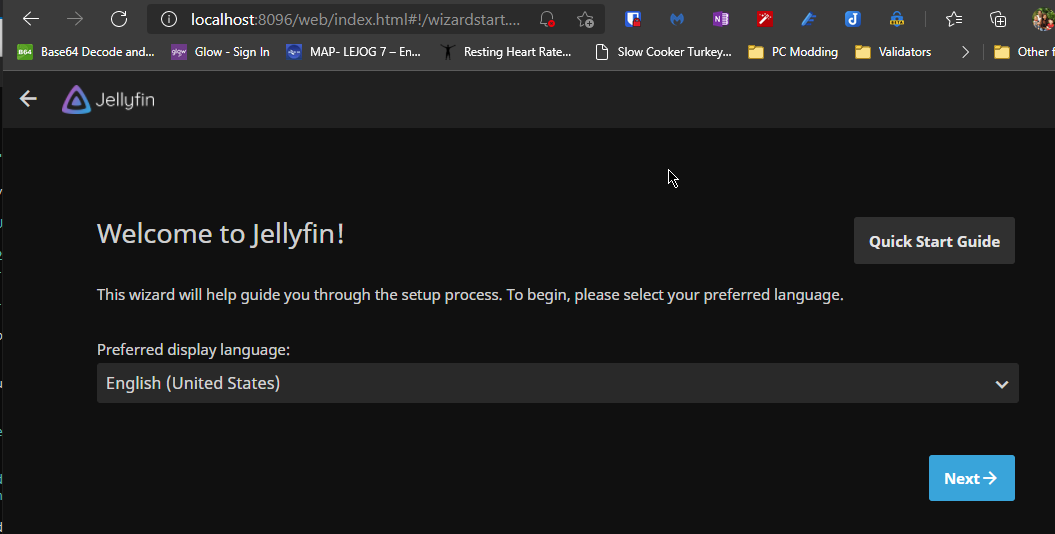Open MAP- LEJOG 7 bookmark

coord(354,52)
